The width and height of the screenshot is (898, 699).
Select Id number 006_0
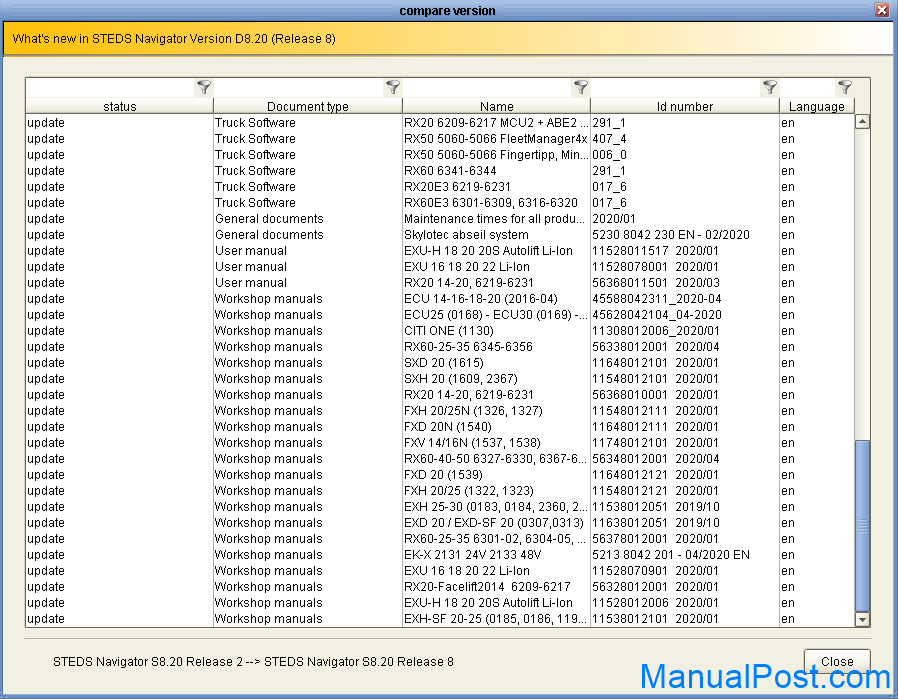click(x=609, y=155)
